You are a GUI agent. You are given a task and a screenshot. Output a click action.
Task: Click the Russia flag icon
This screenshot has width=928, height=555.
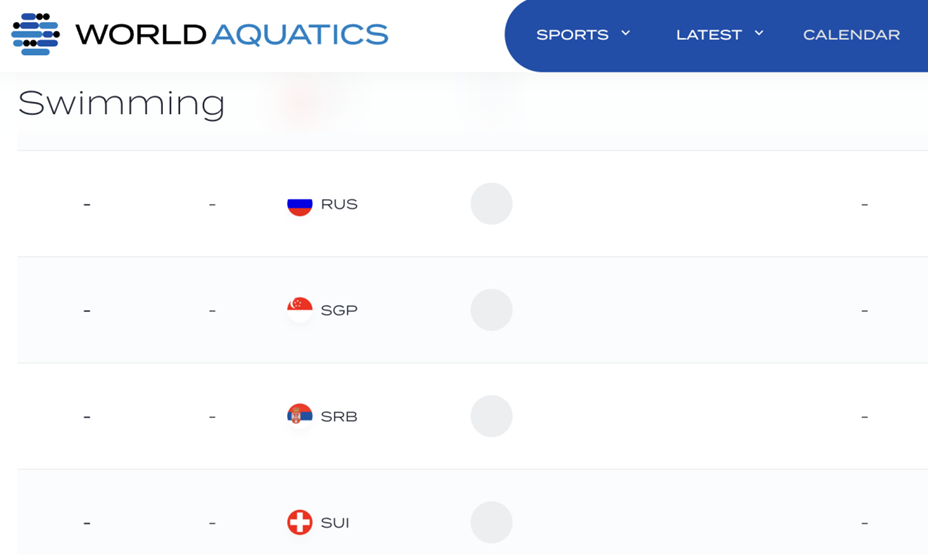click(299, 204)
